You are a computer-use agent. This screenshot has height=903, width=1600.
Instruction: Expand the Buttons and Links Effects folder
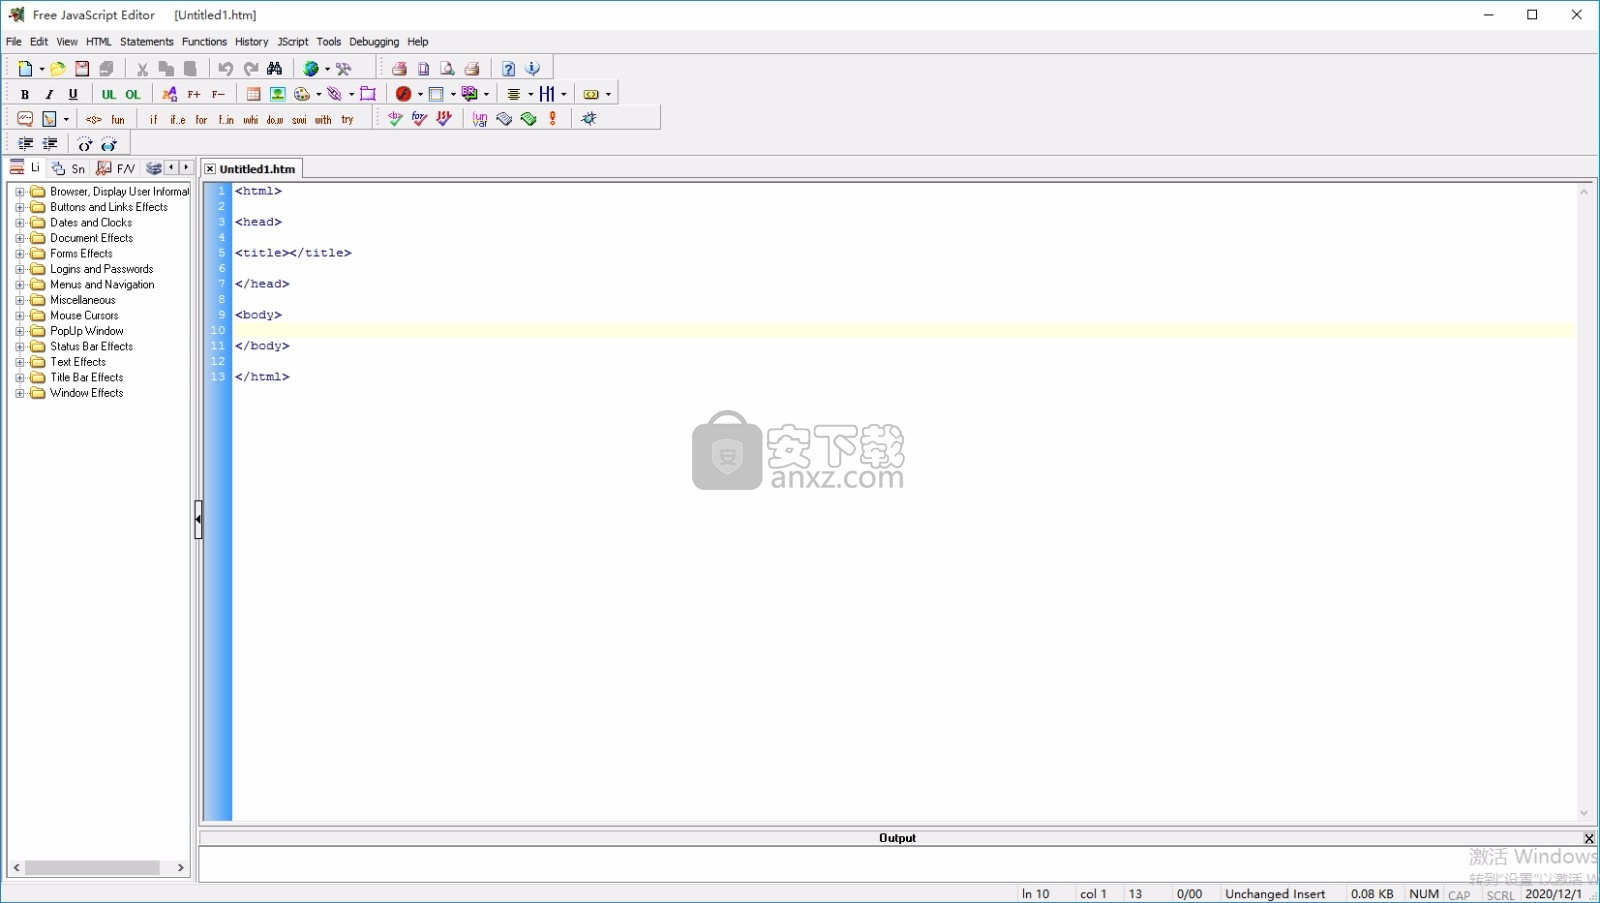click(x=19, y=207)
